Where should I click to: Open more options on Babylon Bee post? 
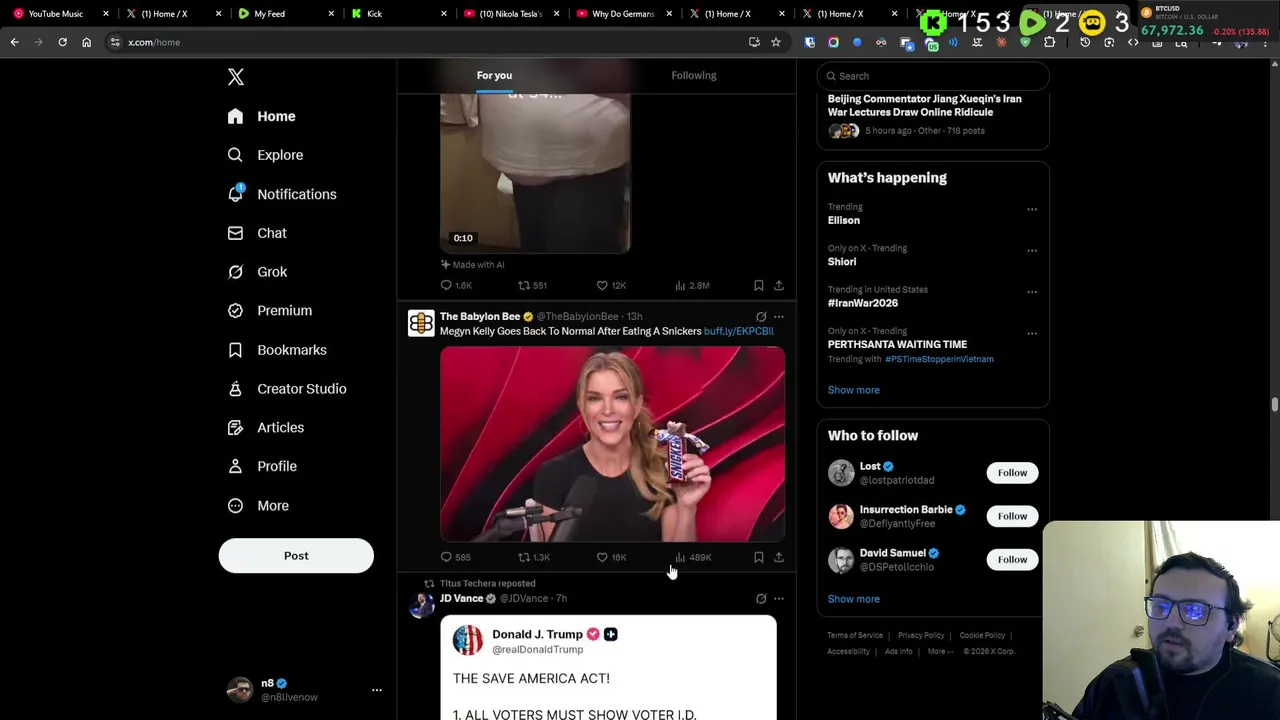click(779, 317)
